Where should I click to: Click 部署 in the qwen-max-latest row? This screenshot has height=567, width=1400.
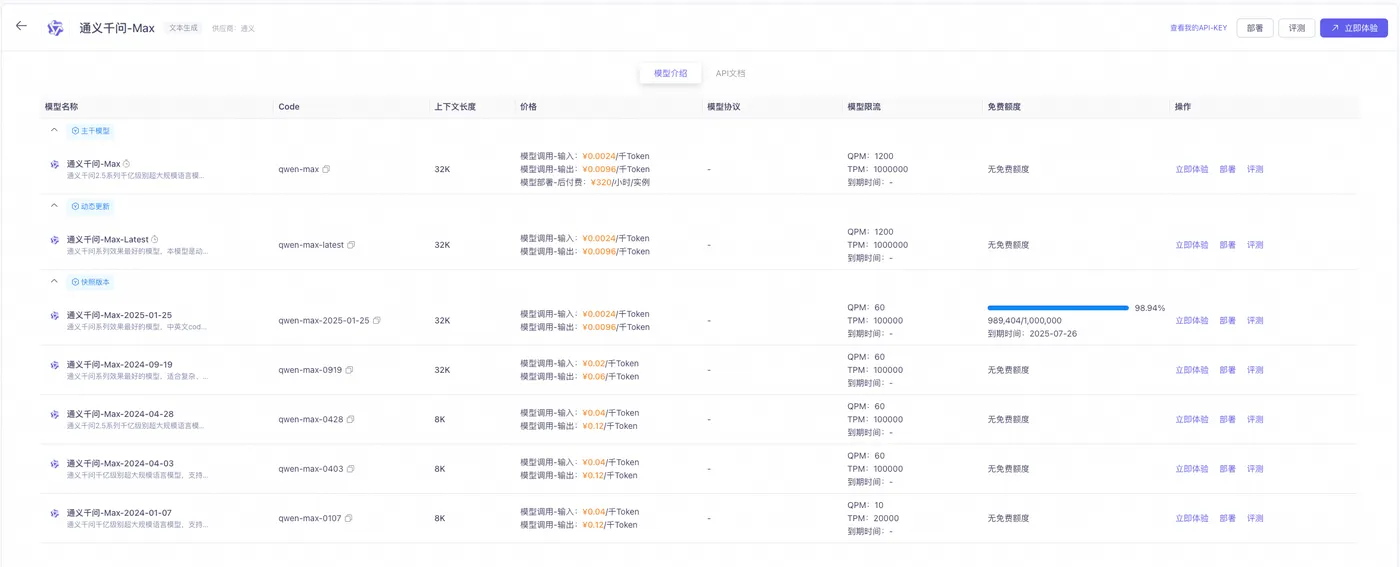click(x=1228, y=245)
